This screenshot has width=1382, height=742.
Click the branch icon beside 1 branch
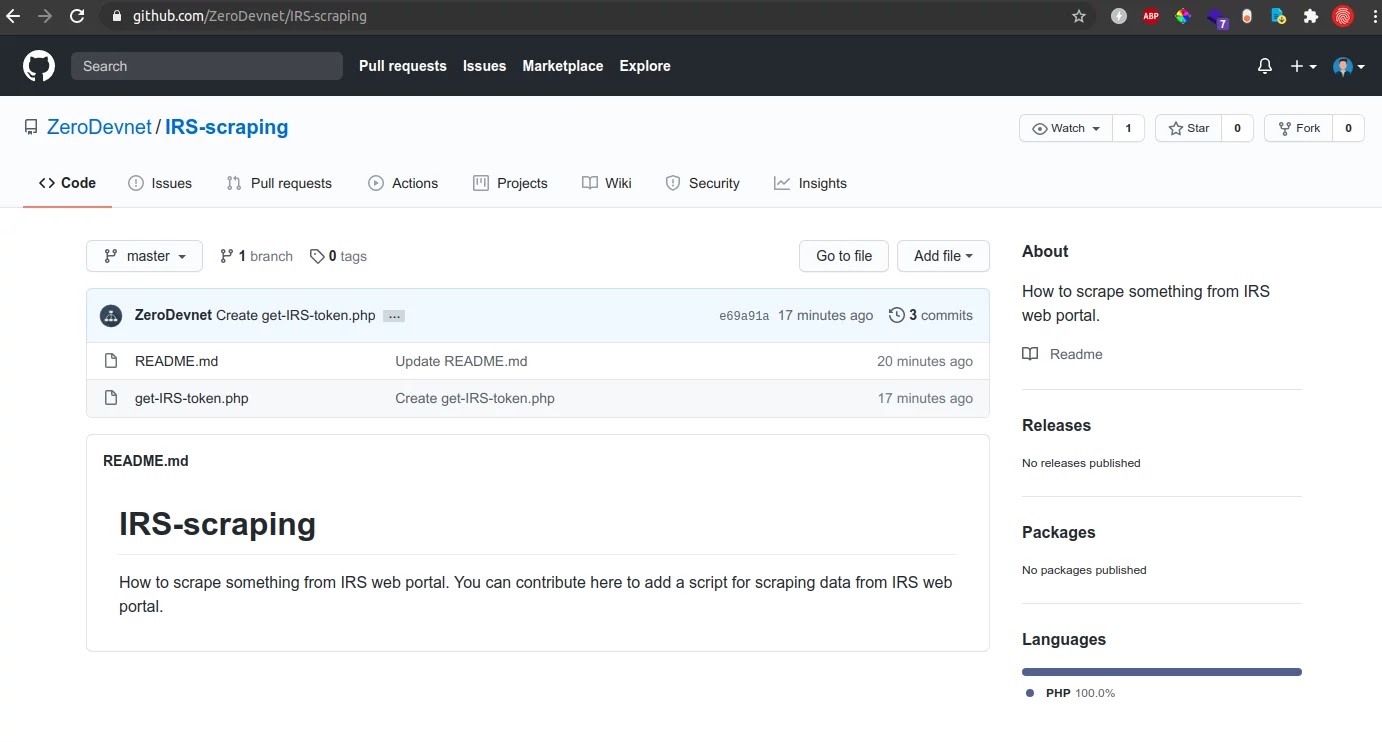pyautogui.click(x=227, y=256)
